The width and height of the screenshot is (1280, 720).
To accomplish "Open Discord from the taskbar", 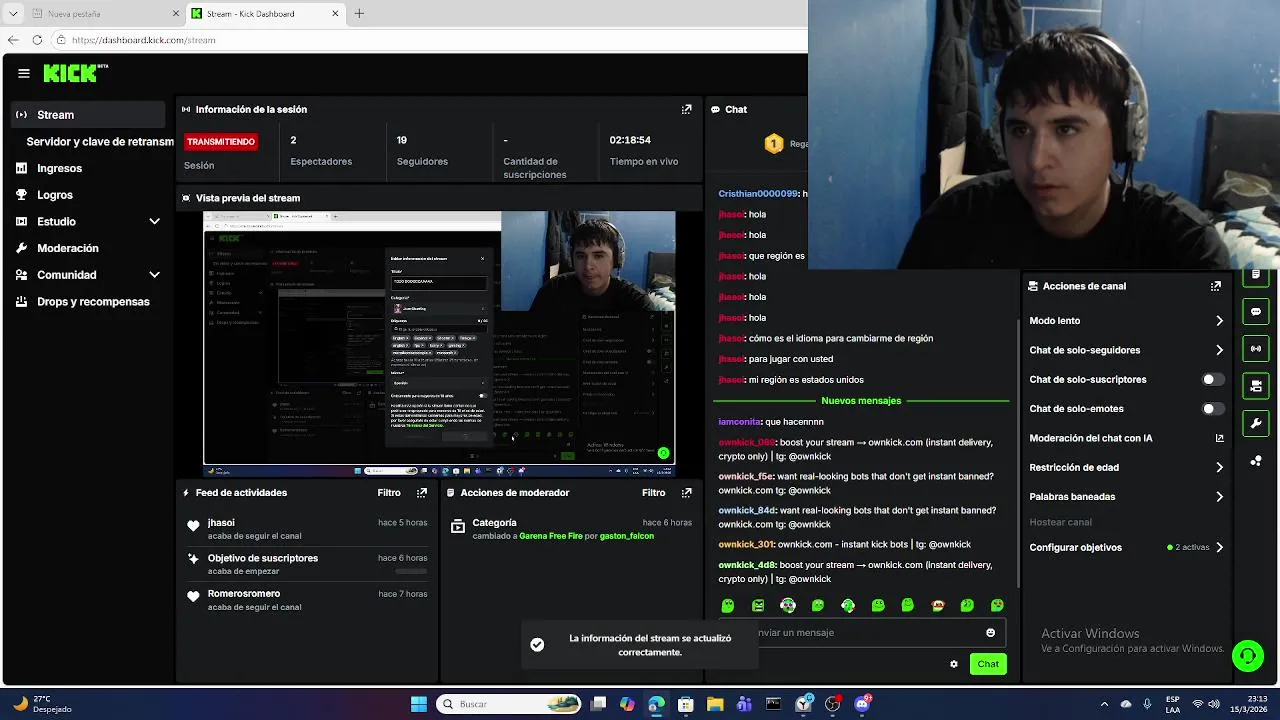I will (862, 704).
